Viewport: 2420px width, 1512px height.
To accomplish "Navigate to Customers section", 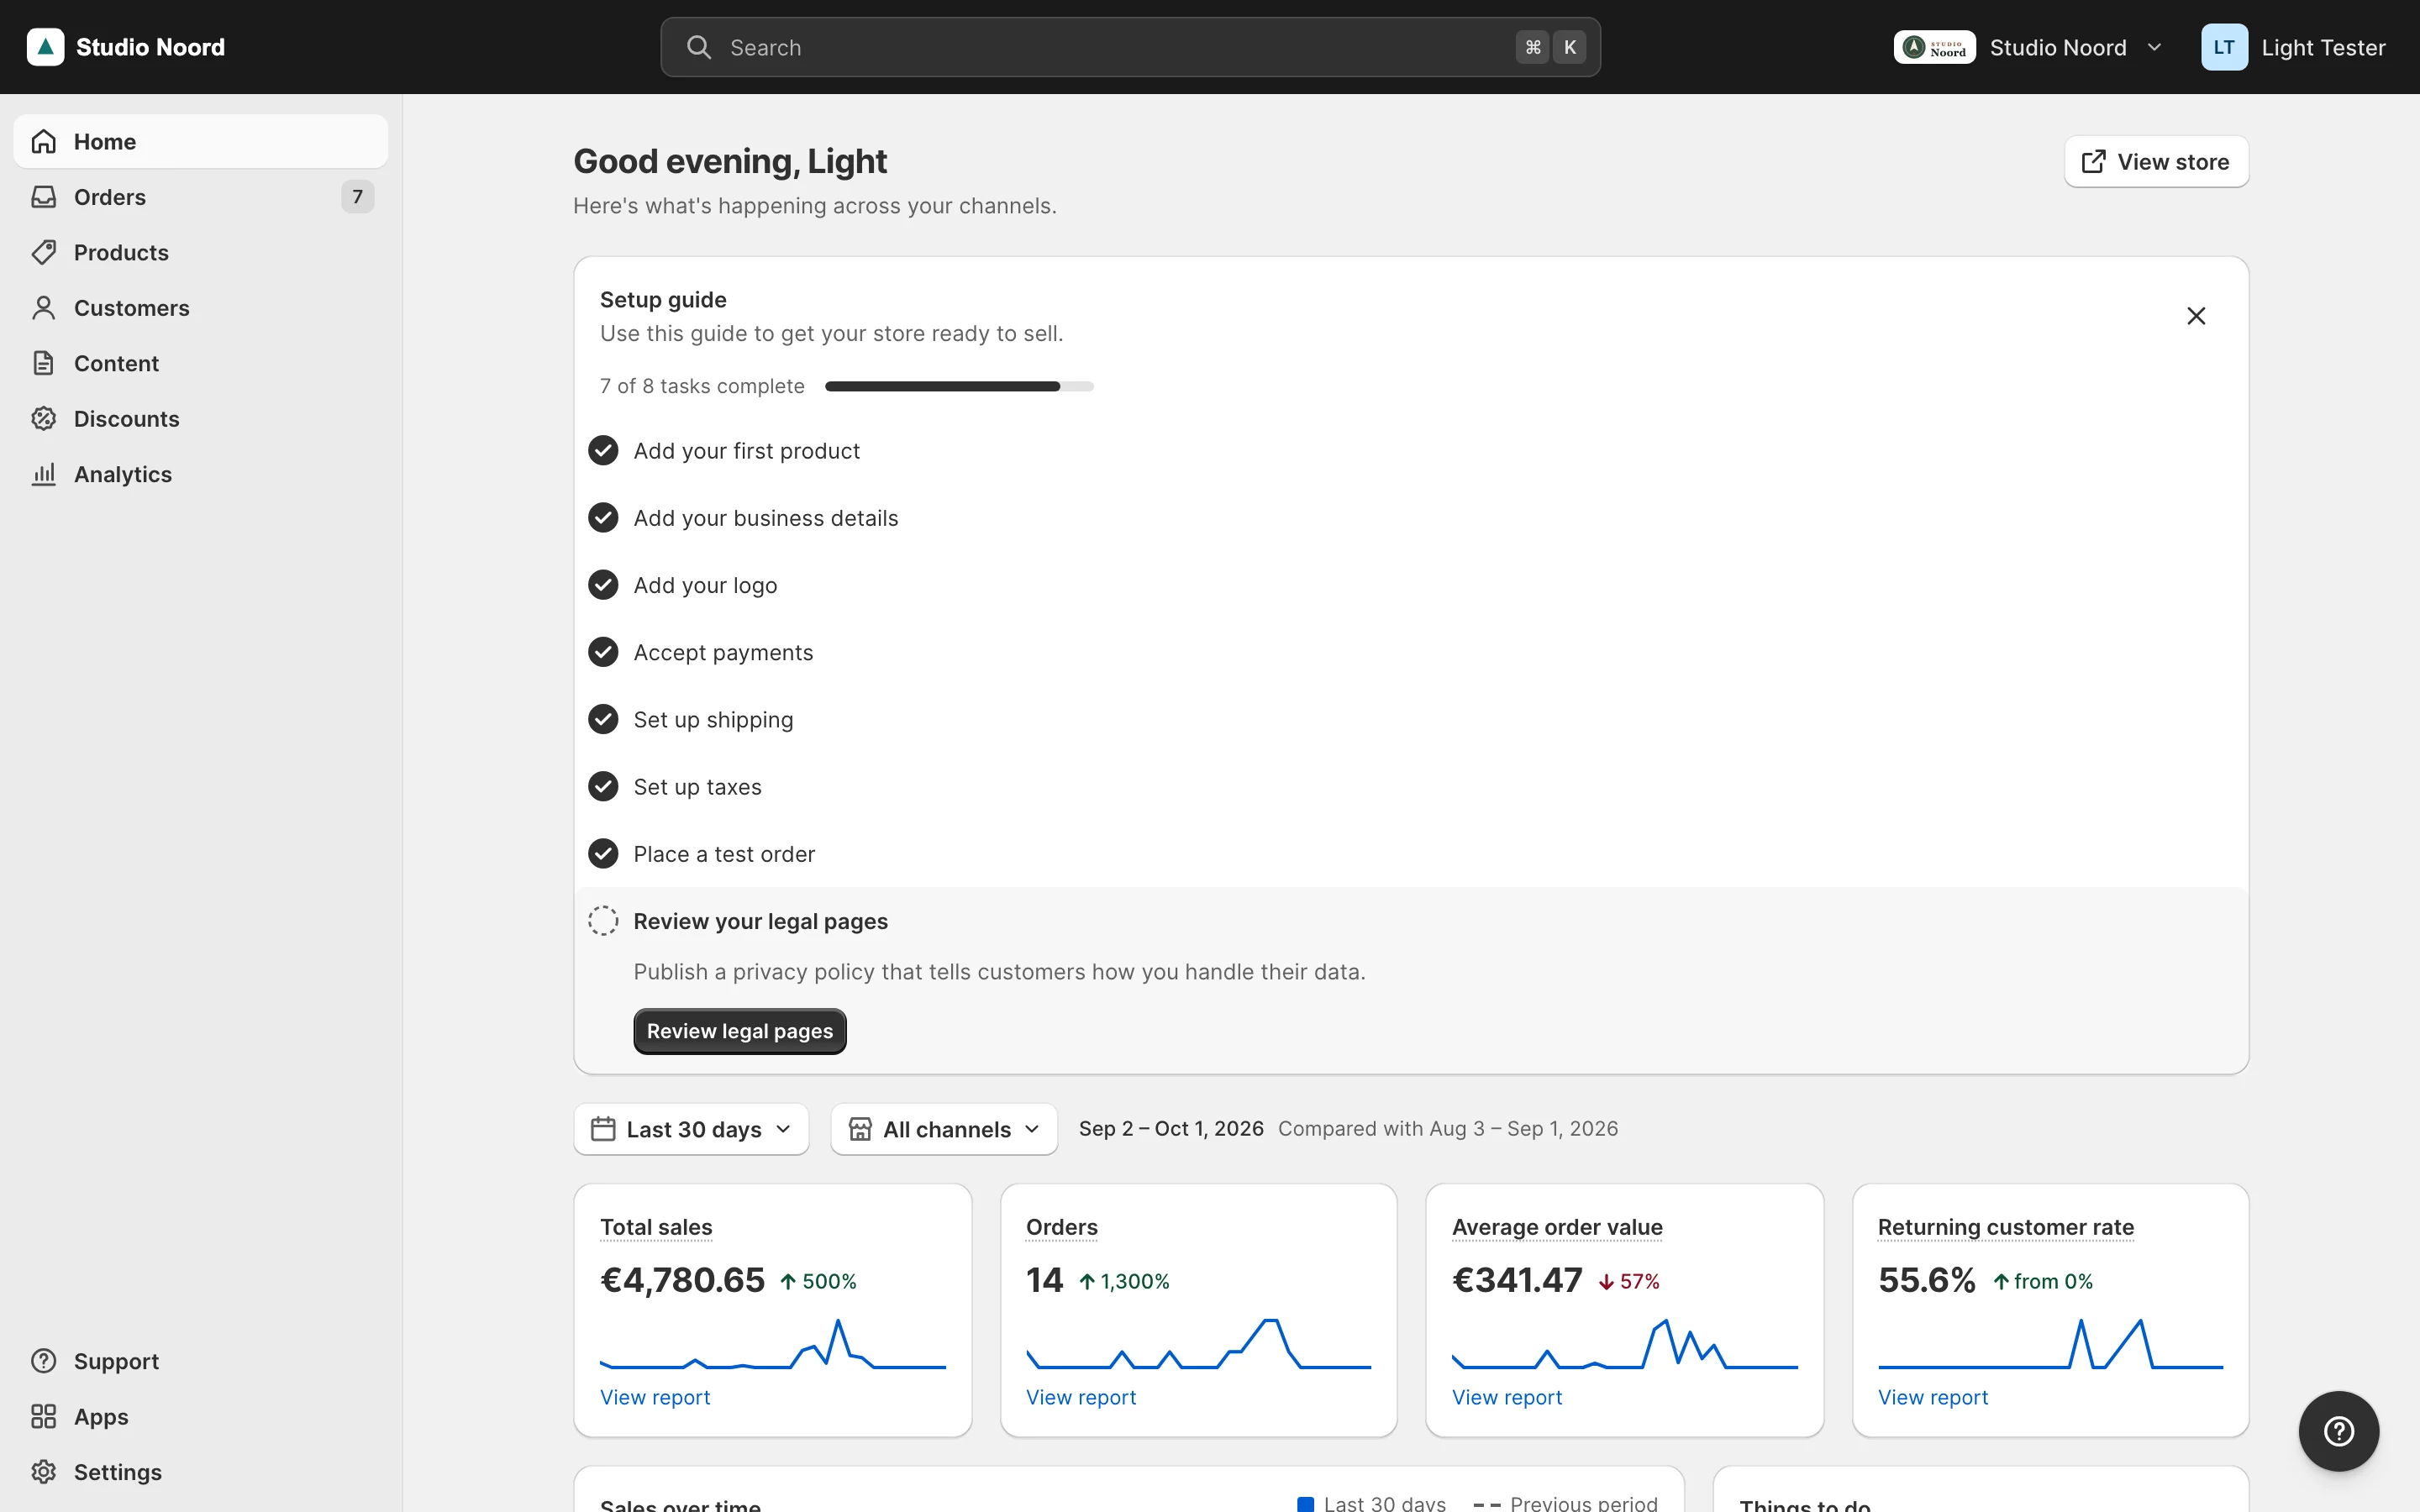I will click(200, 308).
